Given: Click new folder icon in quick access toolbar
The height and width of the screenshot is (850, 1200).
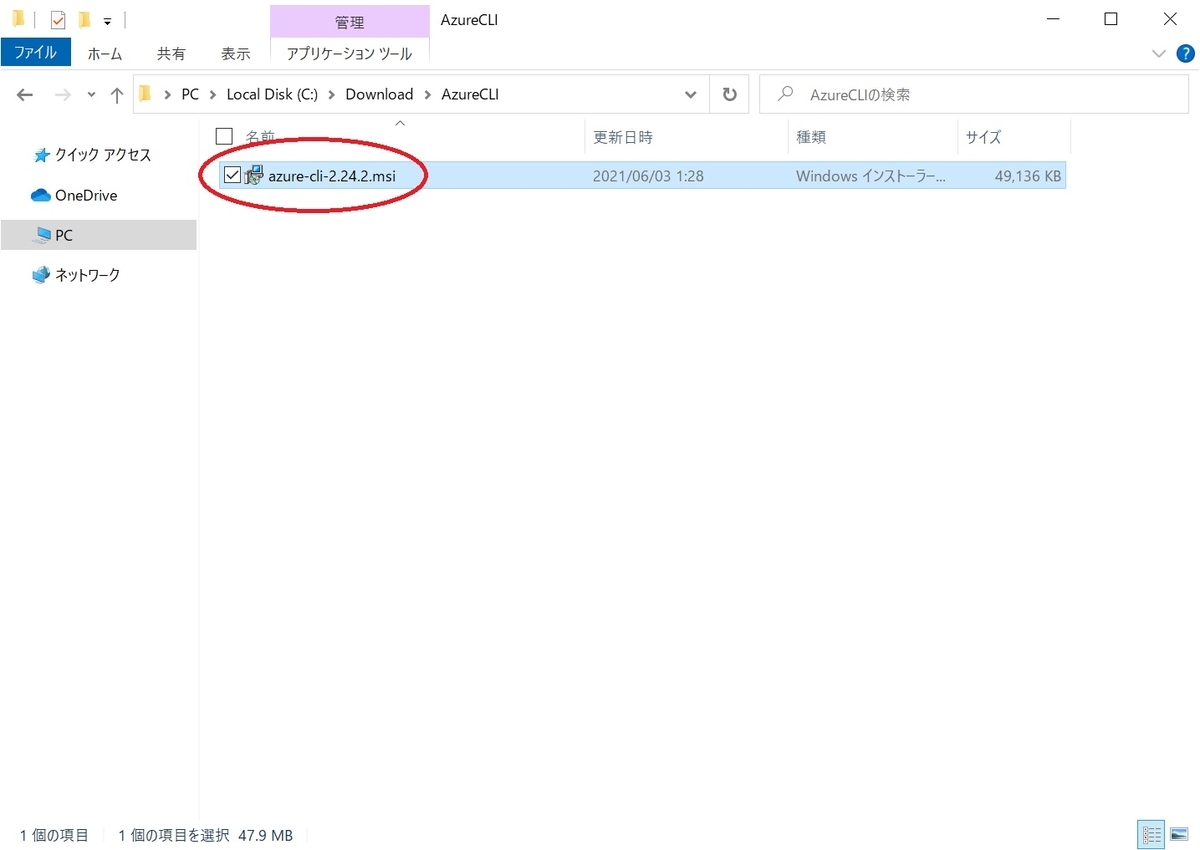Looking at the screenshot, I should pyautogui.click(x=84, y=19).
